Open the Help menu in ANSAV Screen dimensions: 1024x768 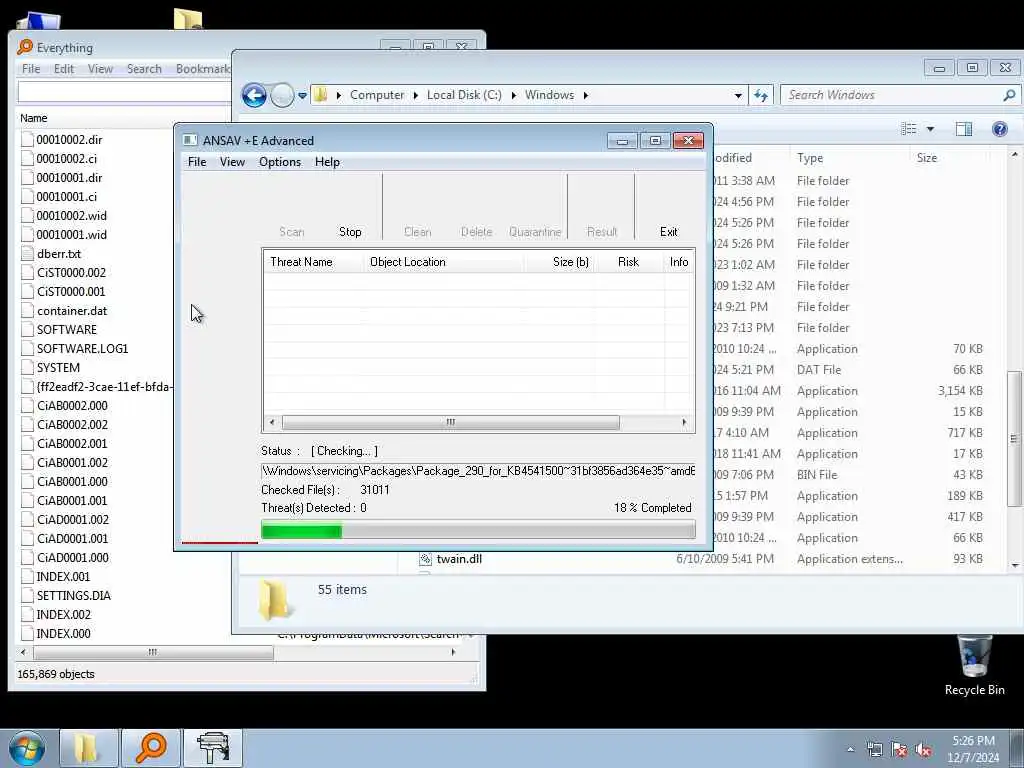click(x=327, y=162)
